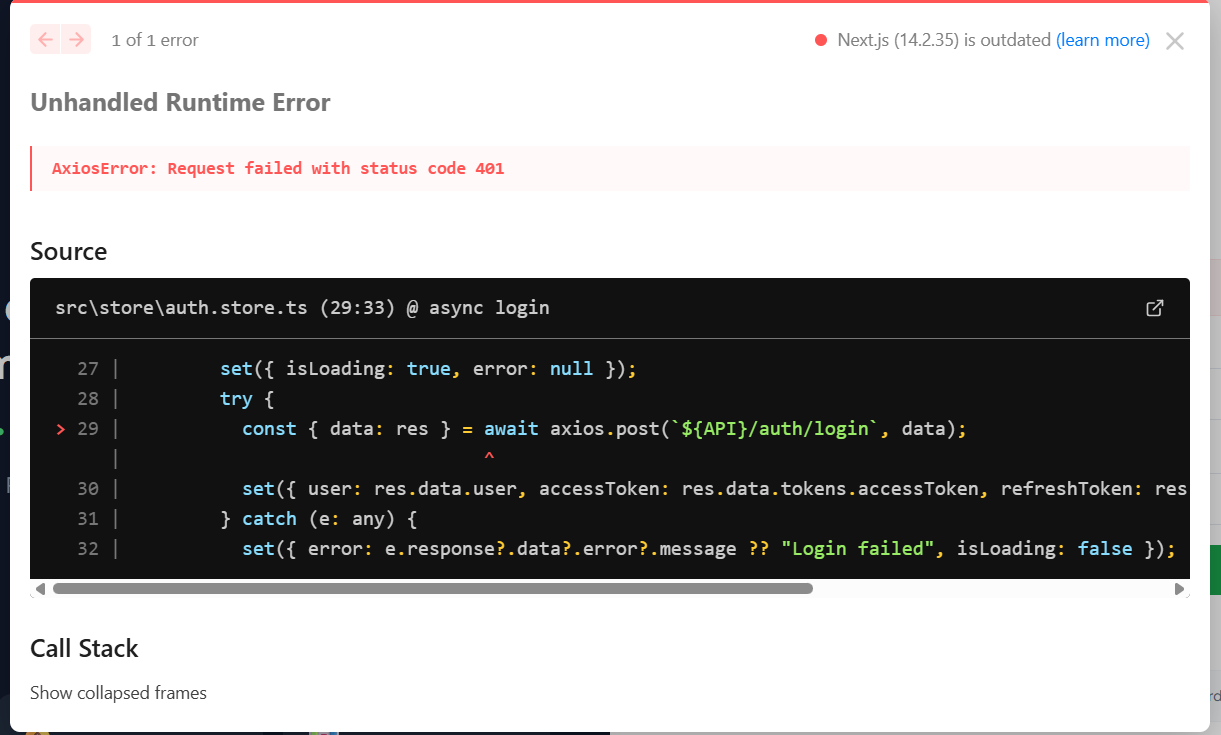Image resolution: width=1221 pixels, height=735 pixels.
Task: Click the red outdated status dot
Action: (x=821, y=40)
